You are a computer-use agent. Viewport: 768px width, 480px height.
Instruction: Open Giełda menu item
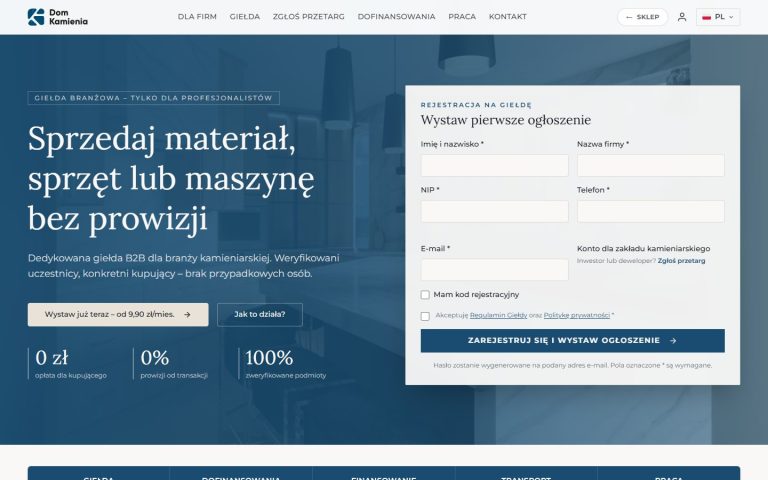[244, 17]
